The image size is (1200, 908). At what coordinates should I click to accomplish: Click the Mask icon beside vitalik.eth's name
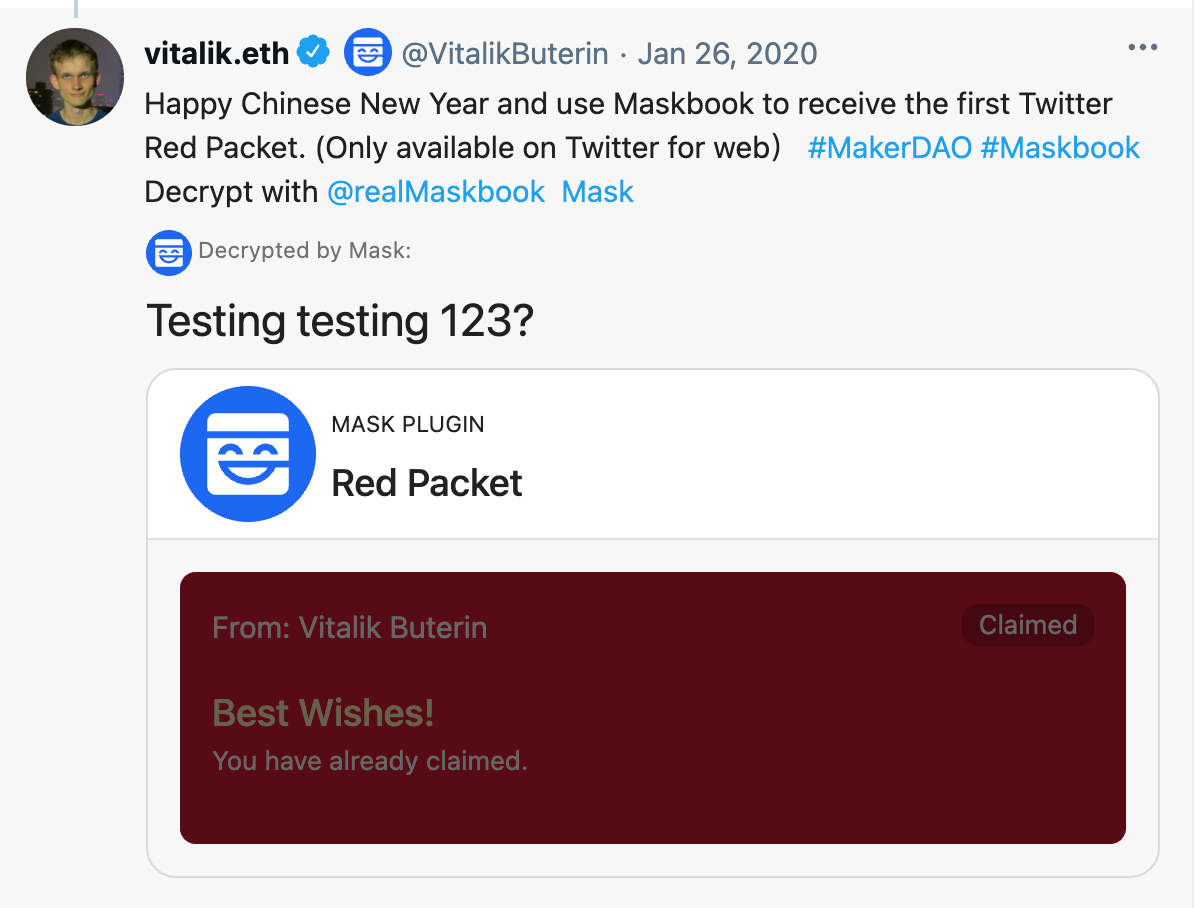[368, 52]
